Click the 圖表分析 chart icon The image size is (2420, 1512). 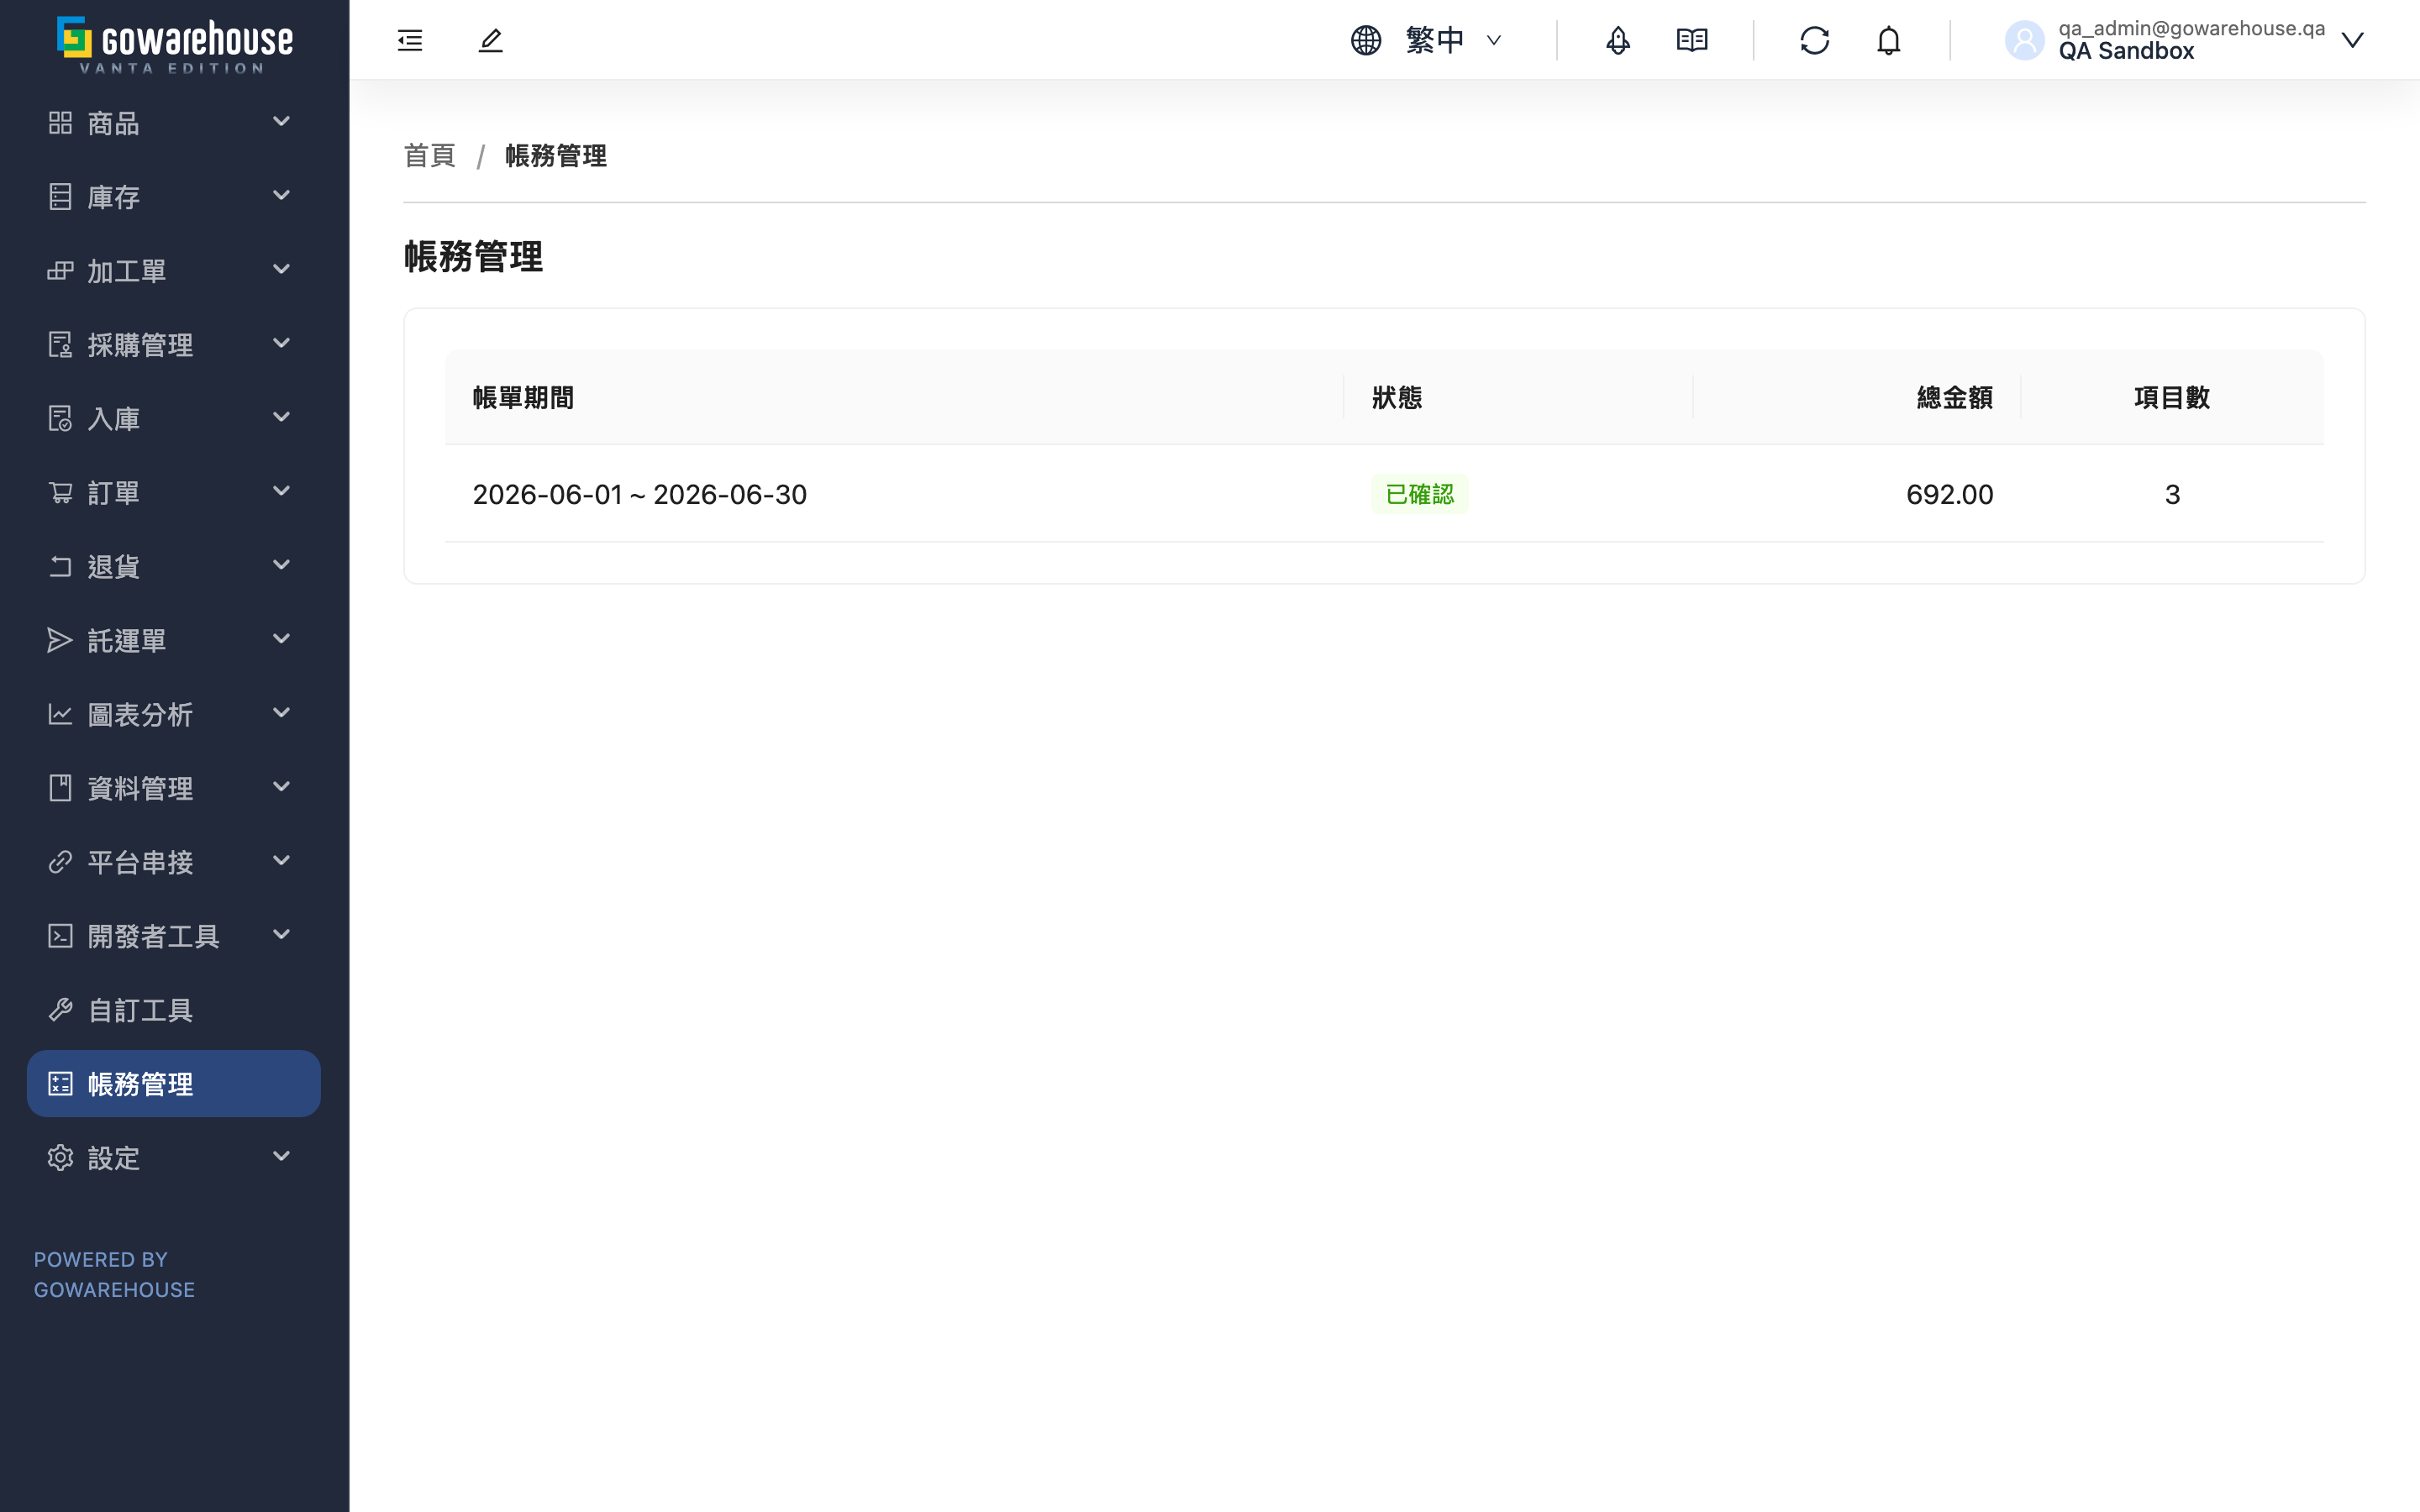click(60, 715)
